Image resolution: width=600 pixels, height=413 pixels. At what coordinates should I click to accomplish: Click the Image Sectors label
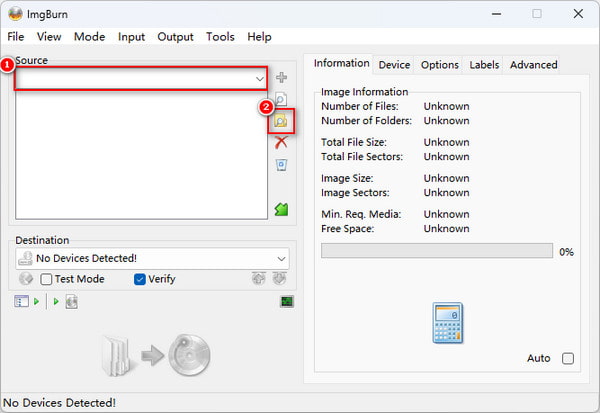355,193
